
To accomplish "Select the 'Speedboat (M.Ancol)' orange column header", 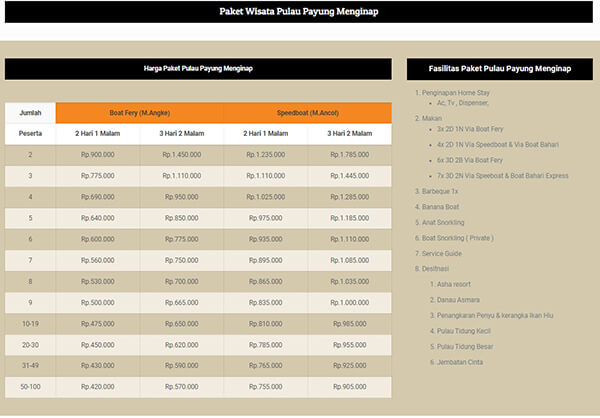I will pos(308,113).
